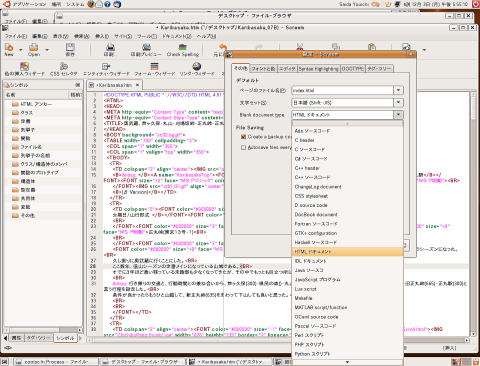Viewport: 480px width, 366px height.
Task: Select GTK+ configuration entry
Action: tap(347, 233)
